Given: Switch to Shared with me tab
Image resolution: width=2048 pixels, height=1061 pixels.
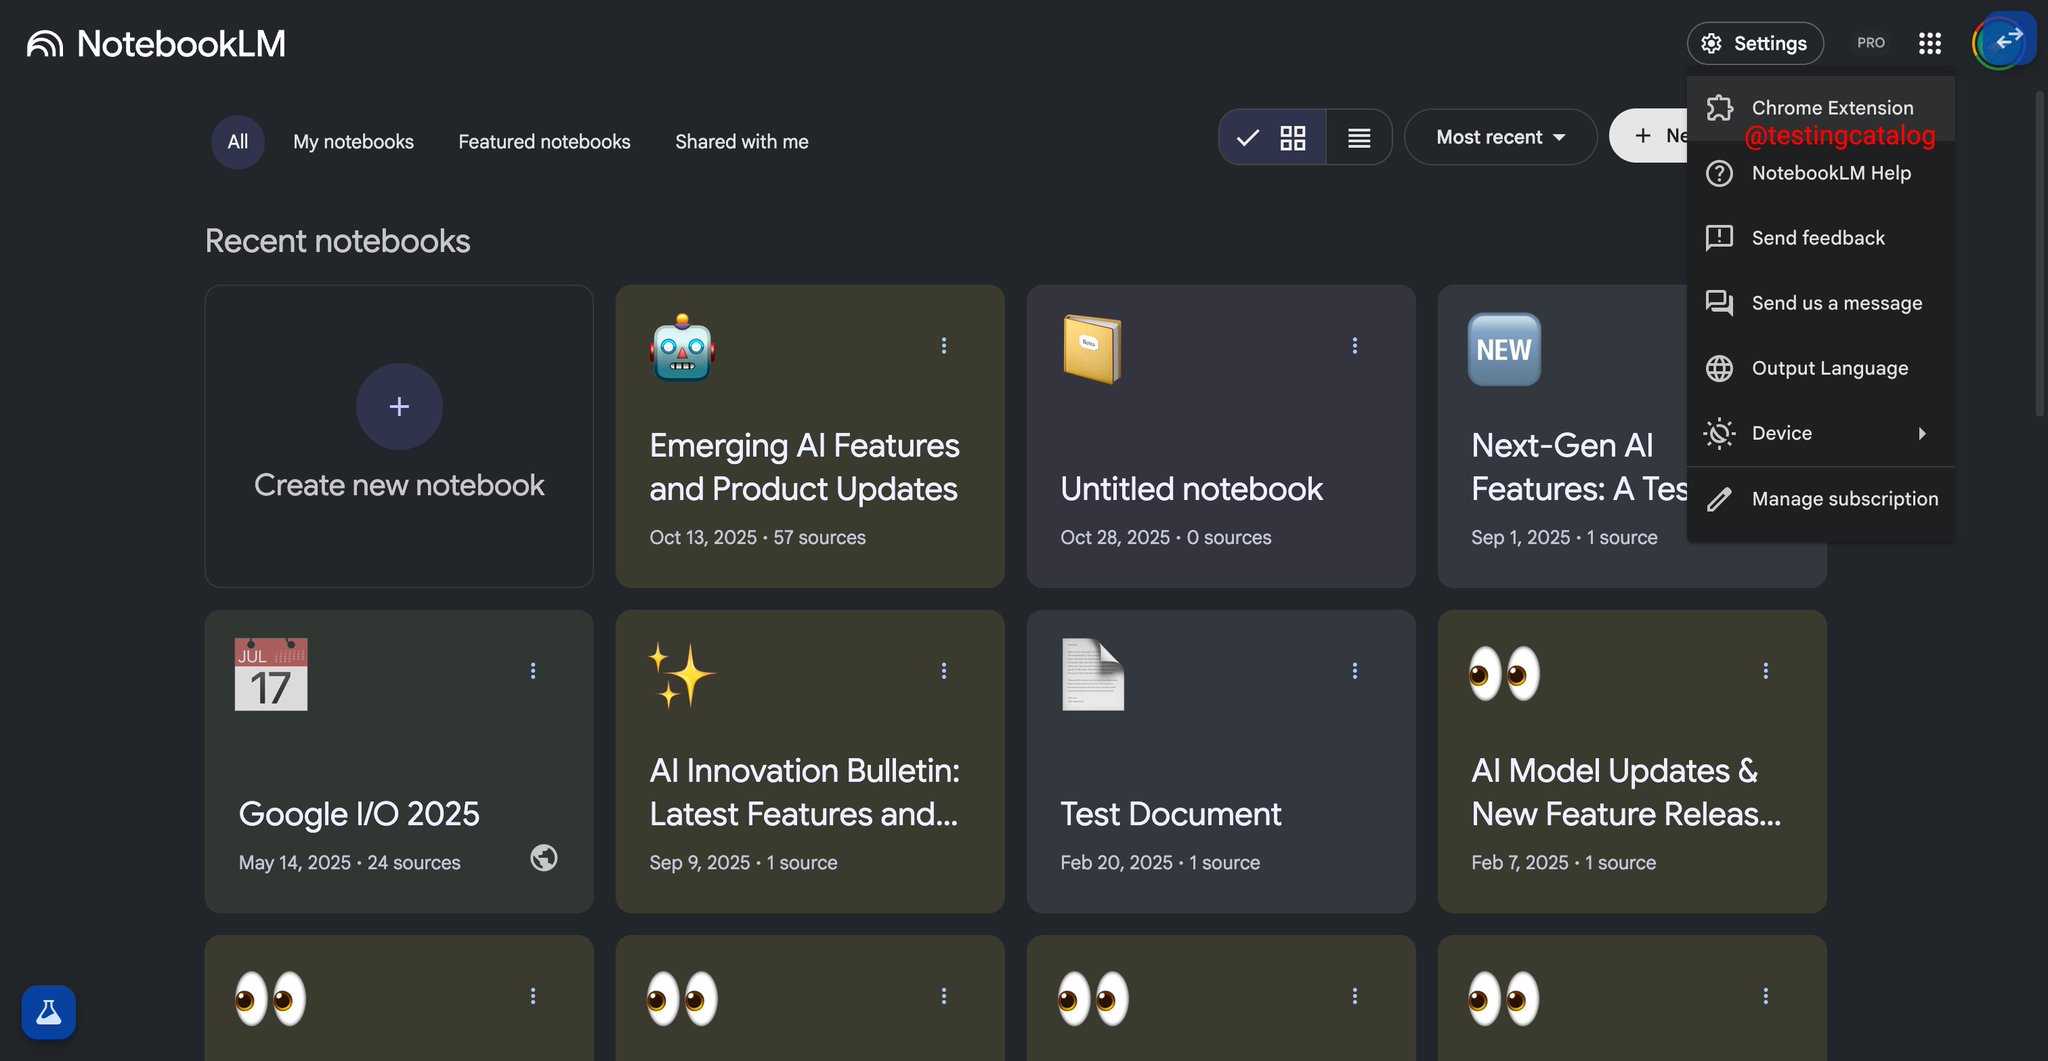Looking at the screenshot, I should click(742, 142).
